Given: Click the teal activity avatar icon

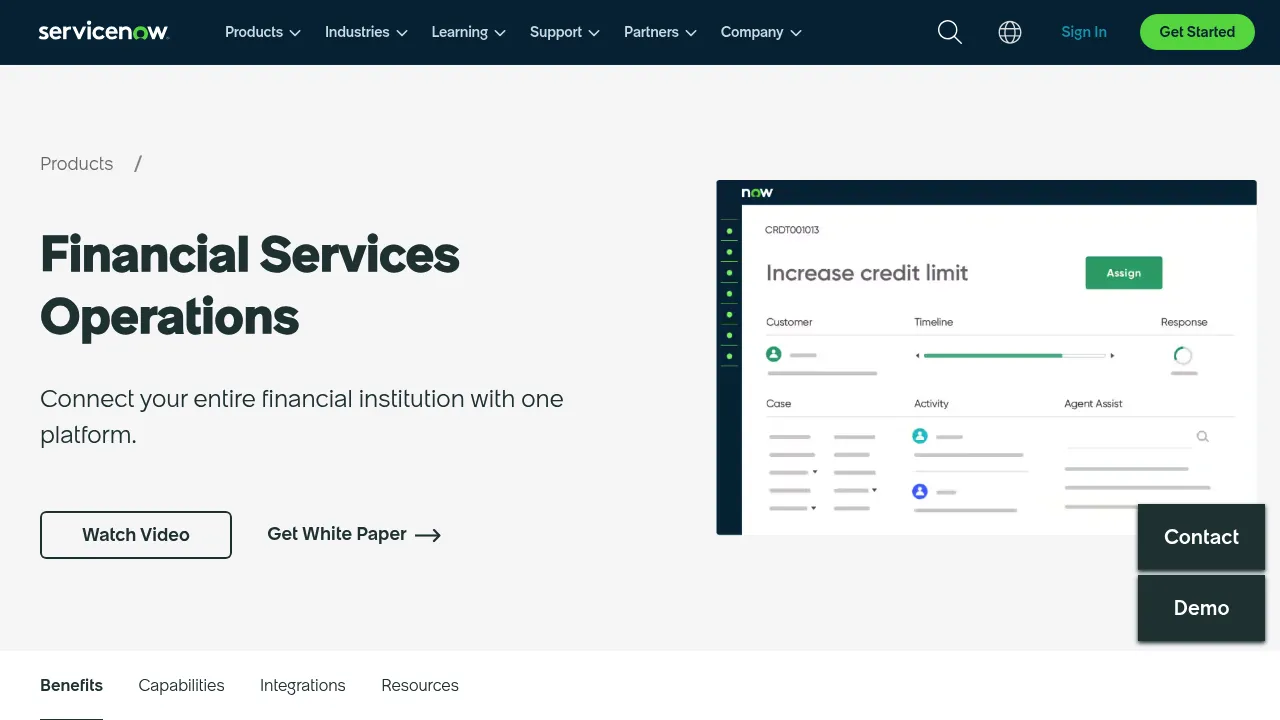Looking at the screenshot, I should pyautogui.click(x=920, y=436).
